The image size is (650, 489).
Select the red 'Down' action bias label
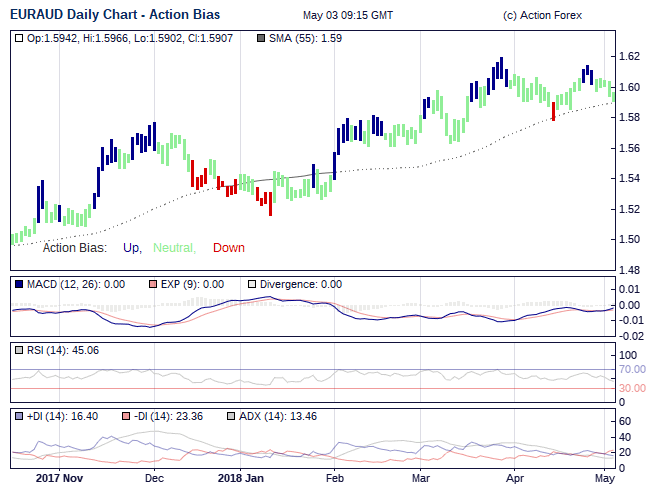pyautogui.click(x=228, y=248)
